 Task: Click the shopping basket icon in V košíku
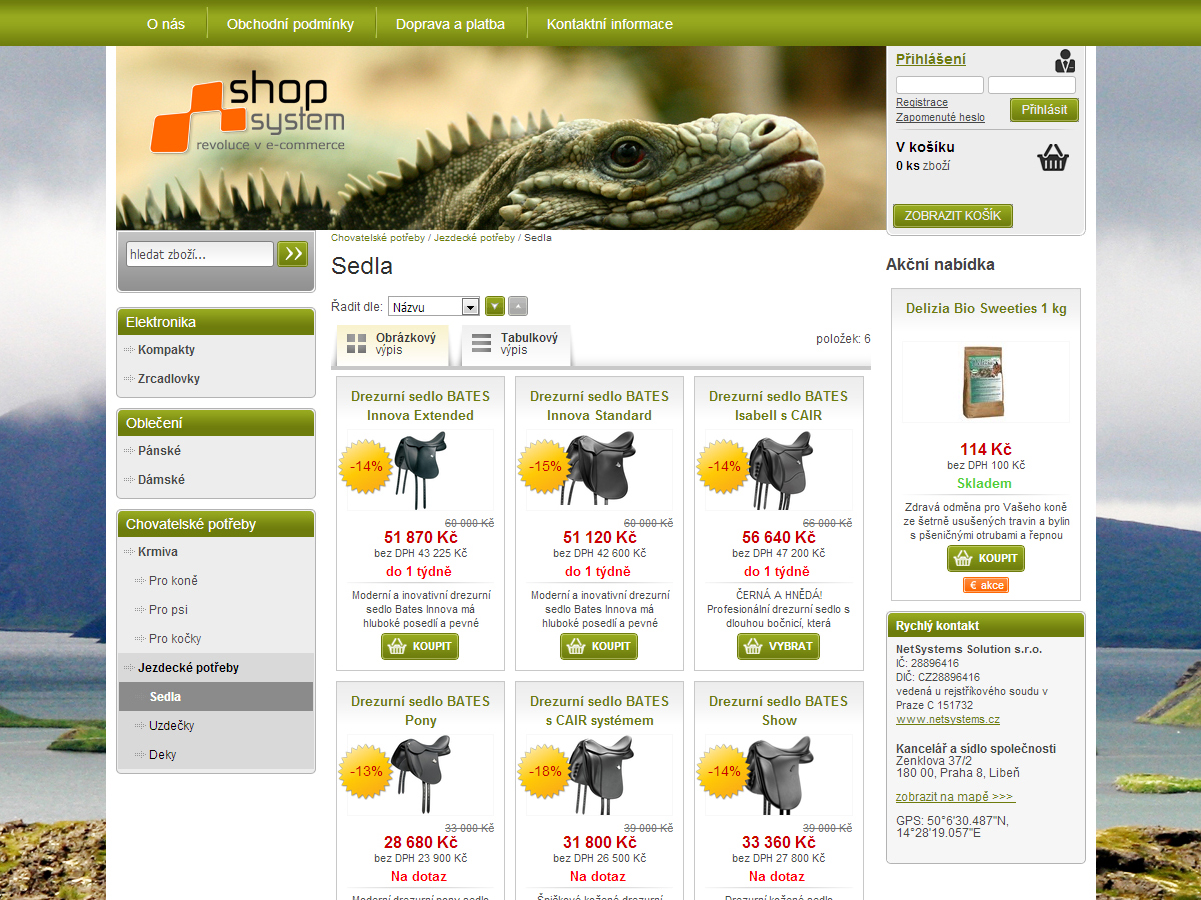pos(1053,158)
